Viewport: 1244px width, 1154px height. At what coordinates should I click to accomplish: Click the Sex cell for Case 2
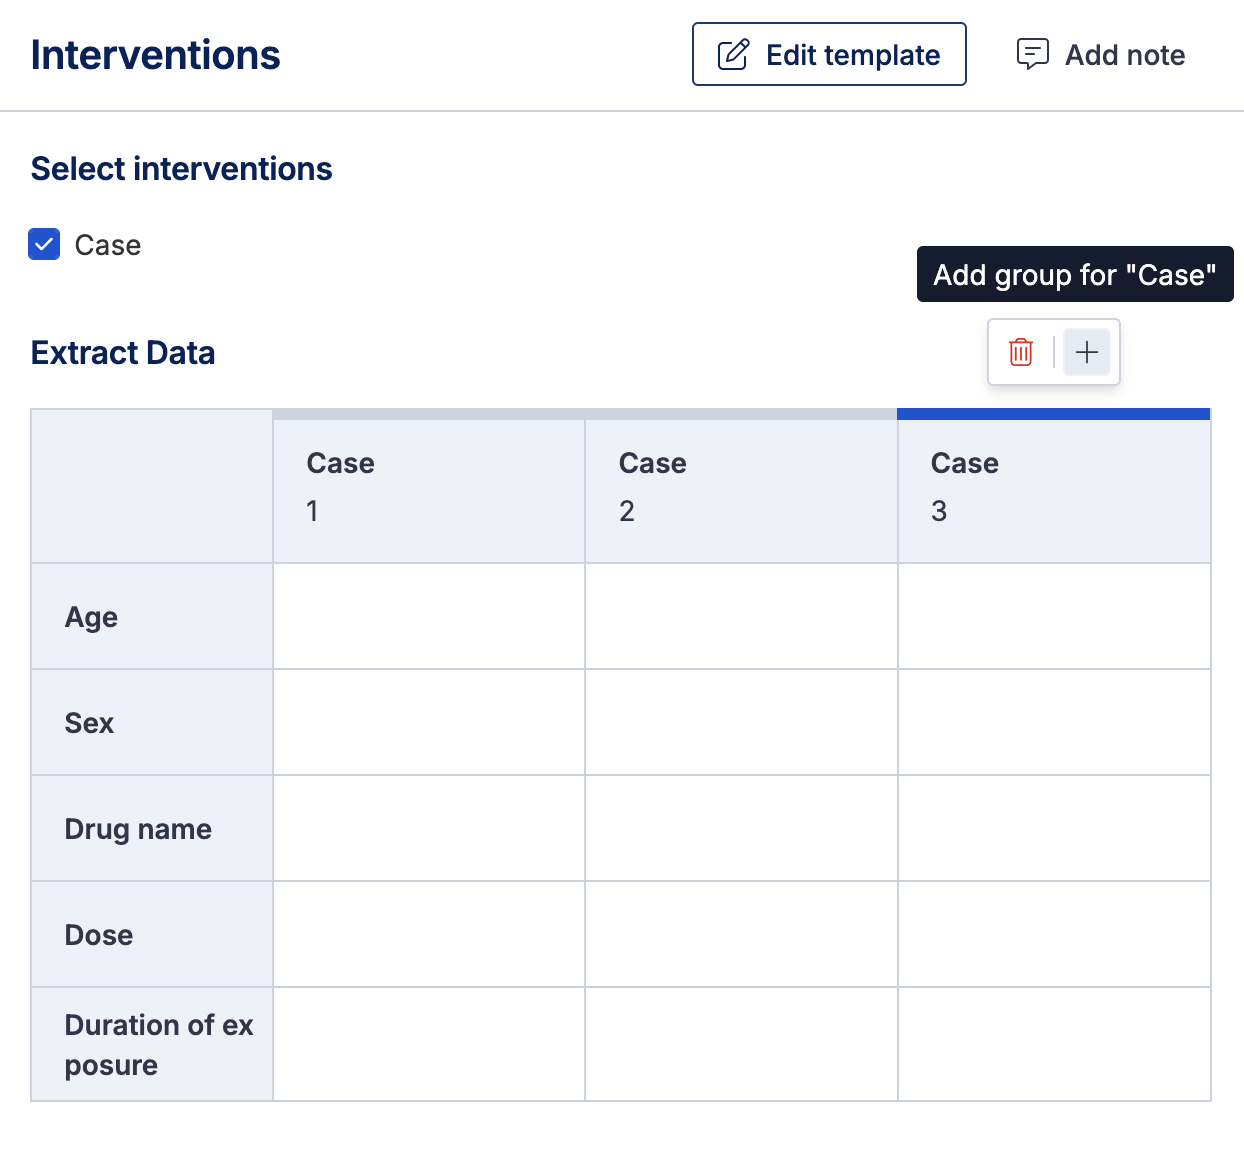741,722
